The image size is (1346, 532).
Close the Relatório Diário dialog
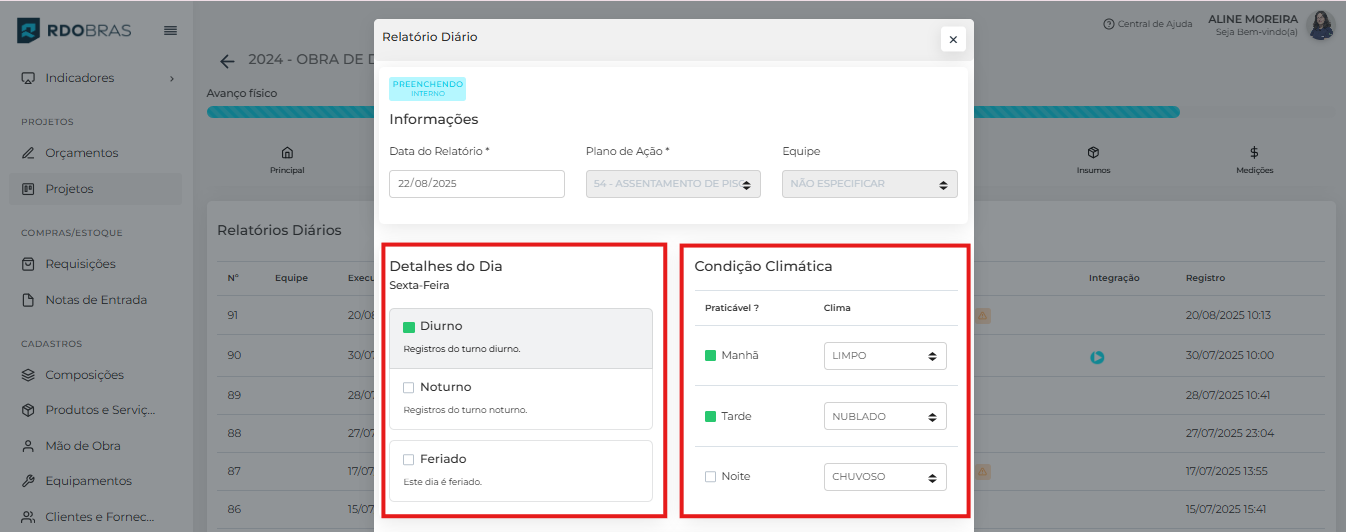[953, 39]
